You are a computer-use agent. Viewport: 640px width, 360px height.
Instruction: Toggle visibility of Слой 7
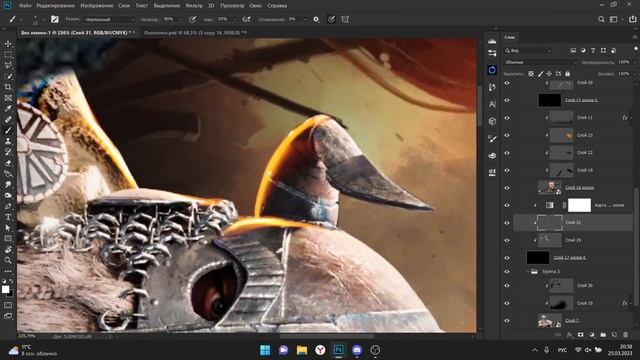point(507,320)
